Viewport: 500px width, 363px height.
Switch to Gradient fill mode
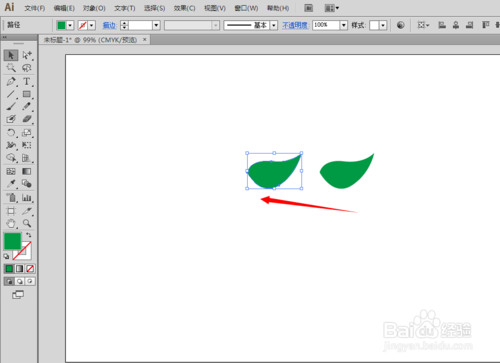coord(20,269)
